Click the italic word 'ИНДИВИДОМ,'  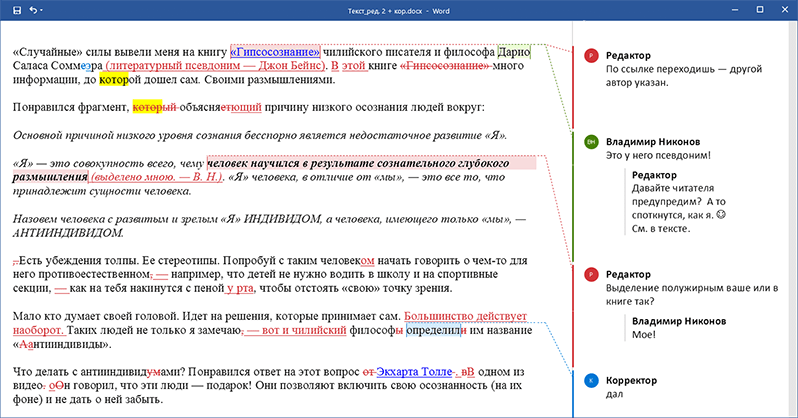pyautogui.click(x=283, y=219)
